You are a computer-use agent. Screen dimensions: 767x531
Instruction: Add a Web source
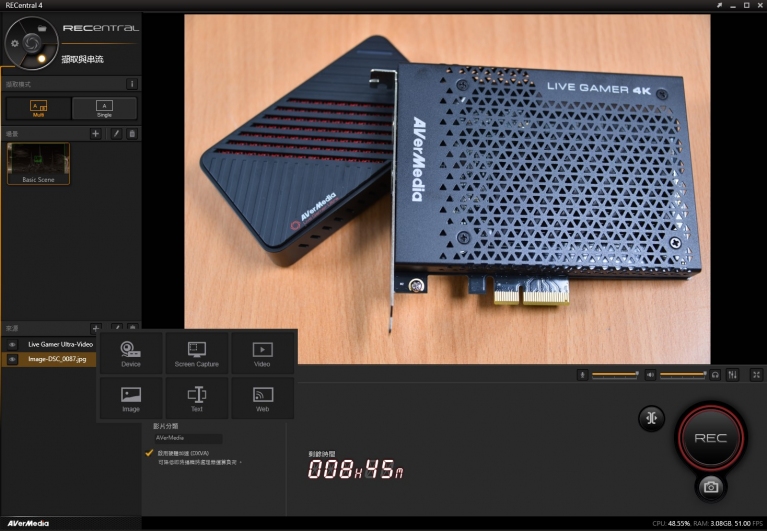(262, 398)
